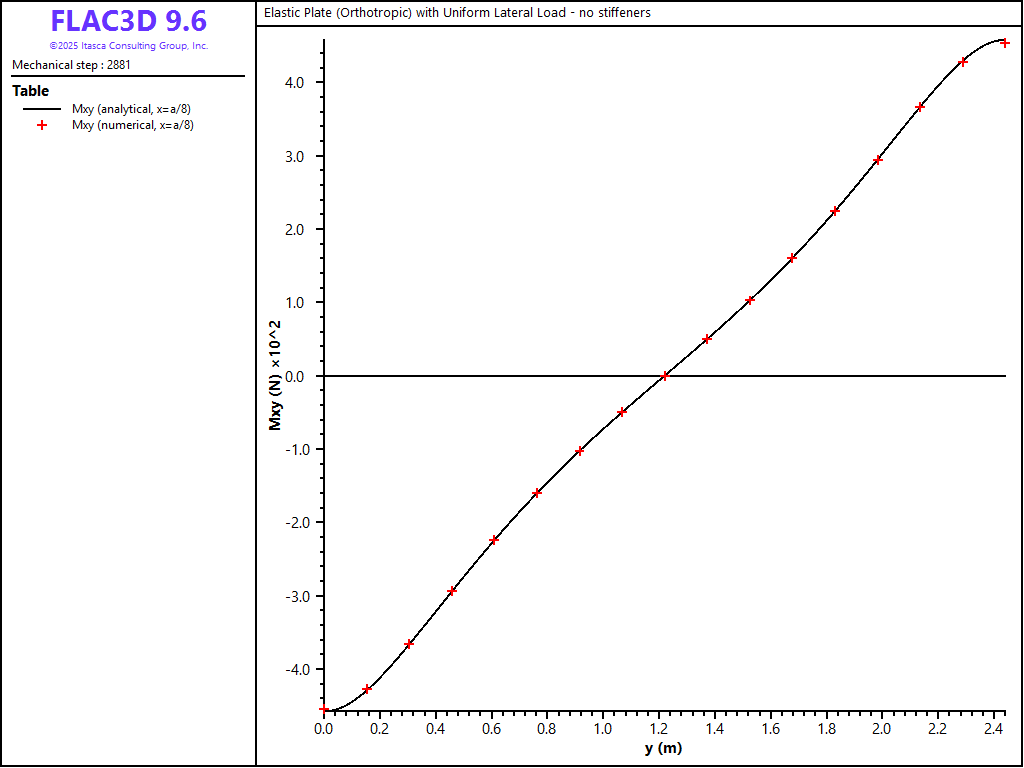The width and height of the screenshot is (1024, 768).
Task: Click the red marker nearest Mxy value 1.0
Action: [x=750, y=300]
